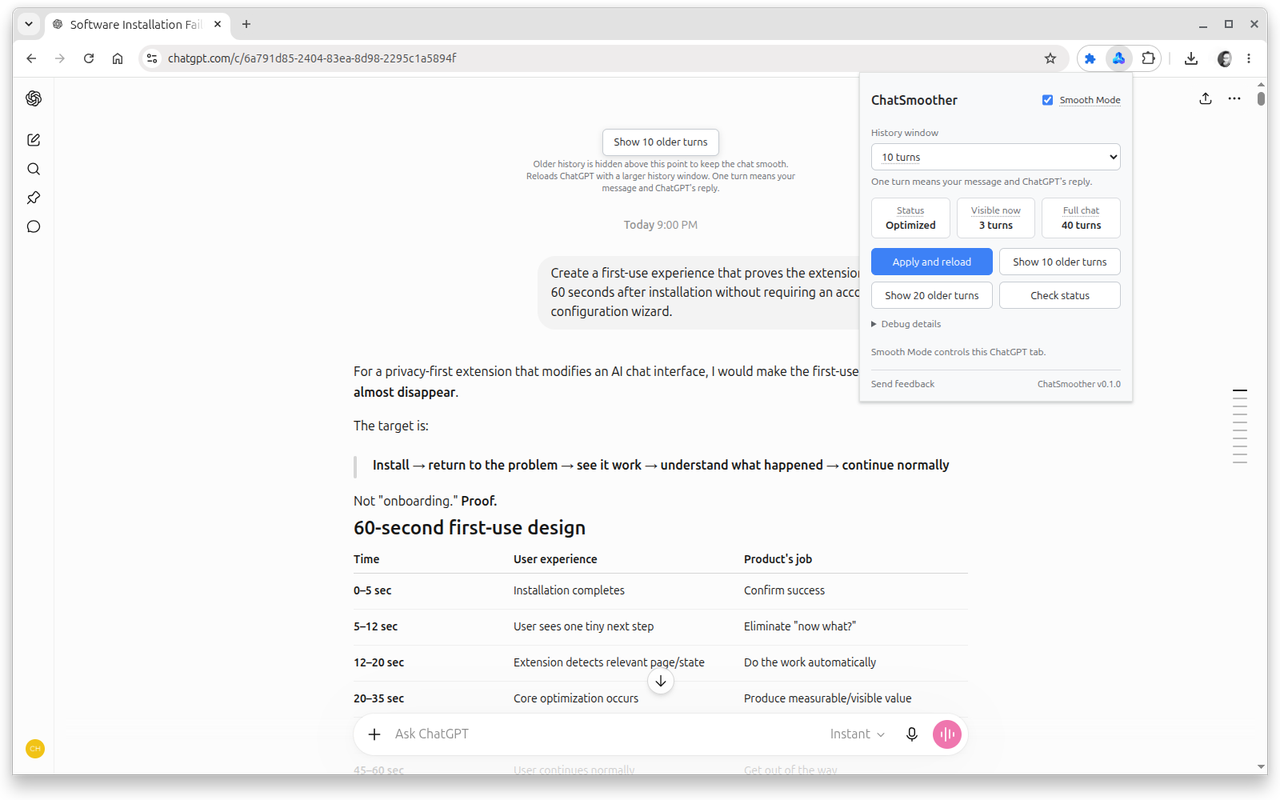
Task: Open a new browser tab
Action: point(246,24)
